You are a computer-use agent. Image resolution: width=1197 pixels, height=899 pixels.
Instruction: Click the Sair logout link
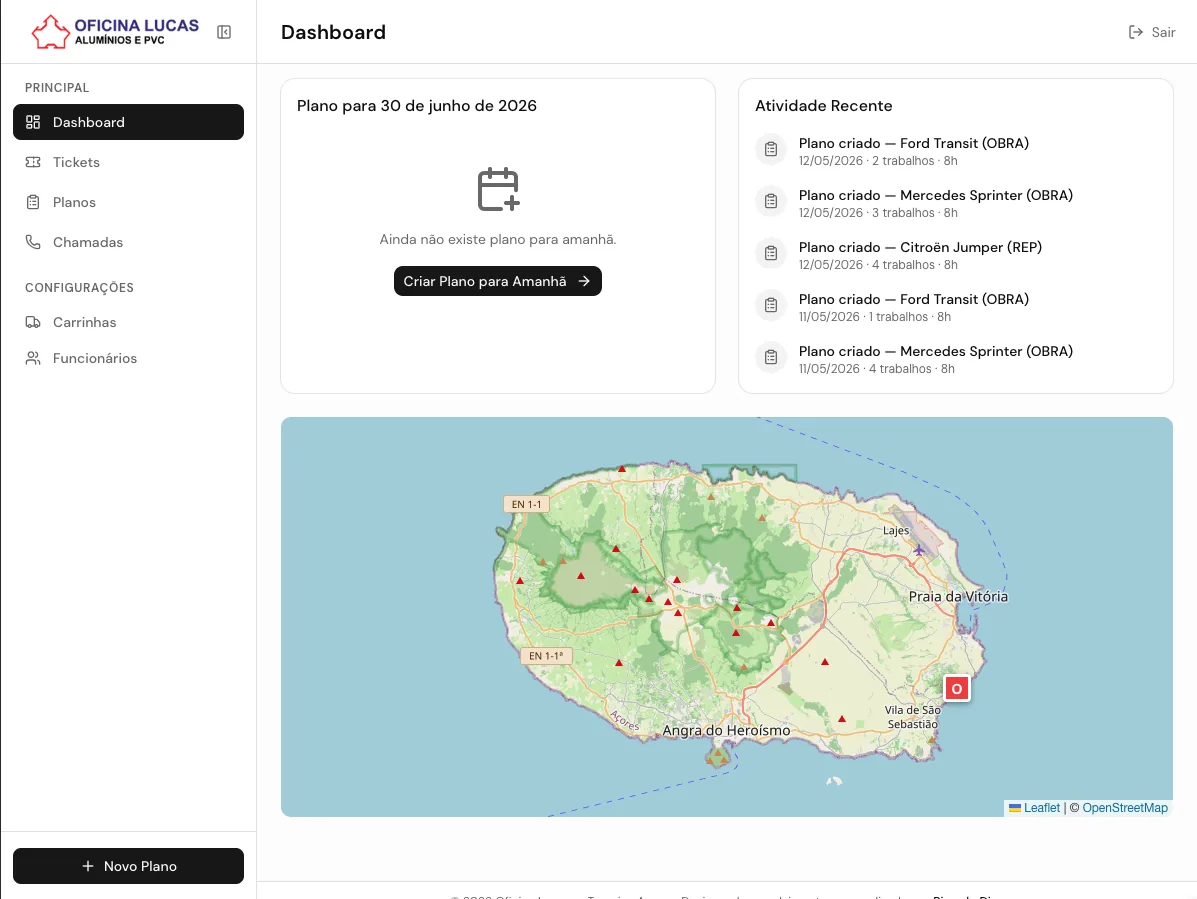pyautogui.click(x=1152, y=32)
